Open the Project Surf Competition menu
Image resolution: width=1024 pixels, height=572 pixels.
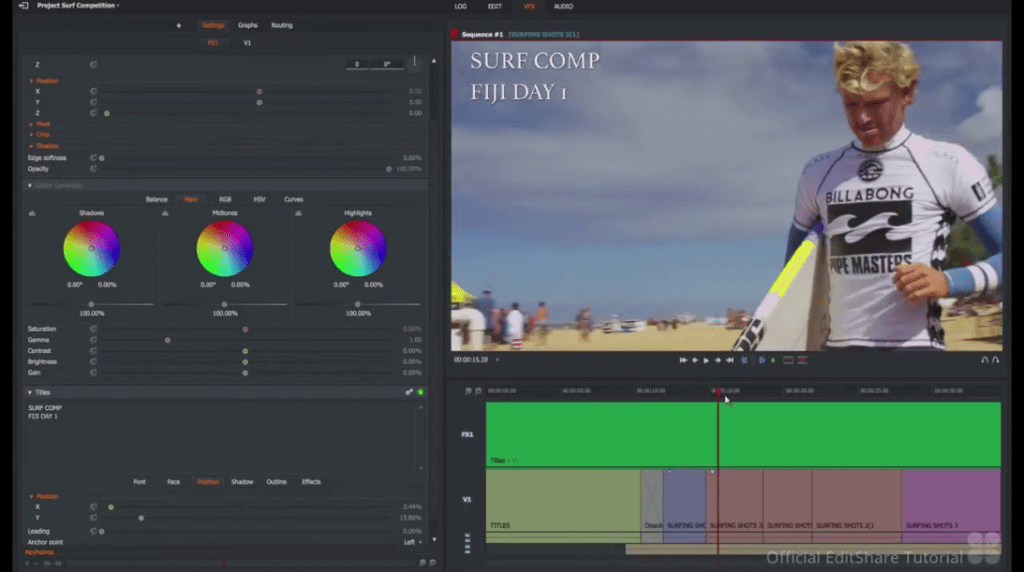click(x=77, y=6)
